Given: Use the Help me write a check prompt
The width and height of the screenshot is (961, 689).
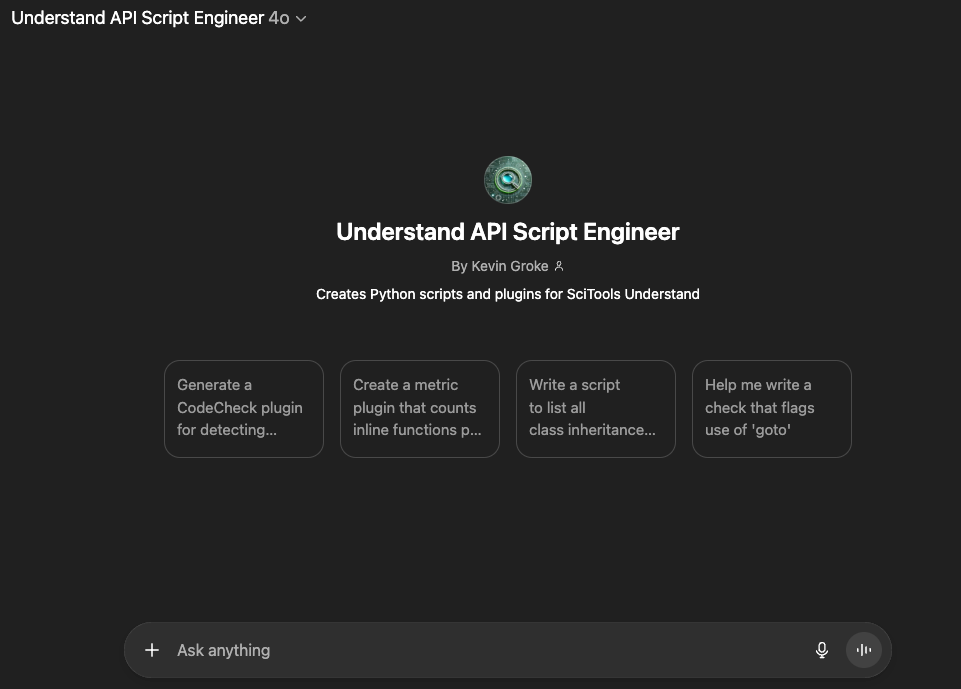Looking at the screenshot, I should pyautogui.click(x=772, y=408).
